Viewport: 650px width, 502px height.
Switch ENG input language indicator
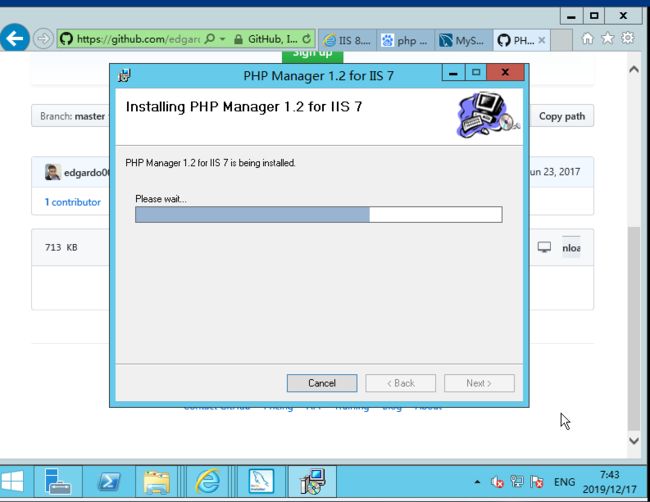coord(564,482)
